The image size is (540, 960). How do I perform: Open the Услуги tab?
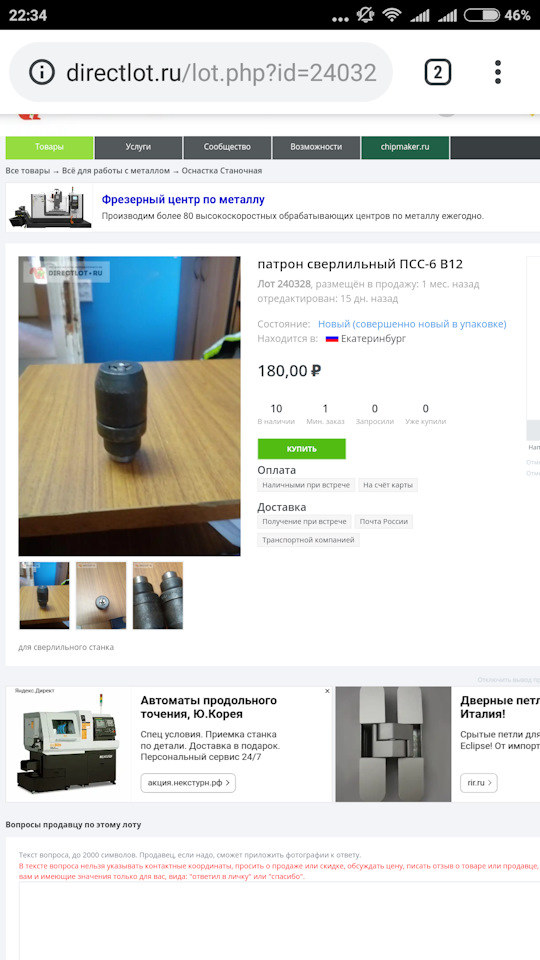(138, 148)
